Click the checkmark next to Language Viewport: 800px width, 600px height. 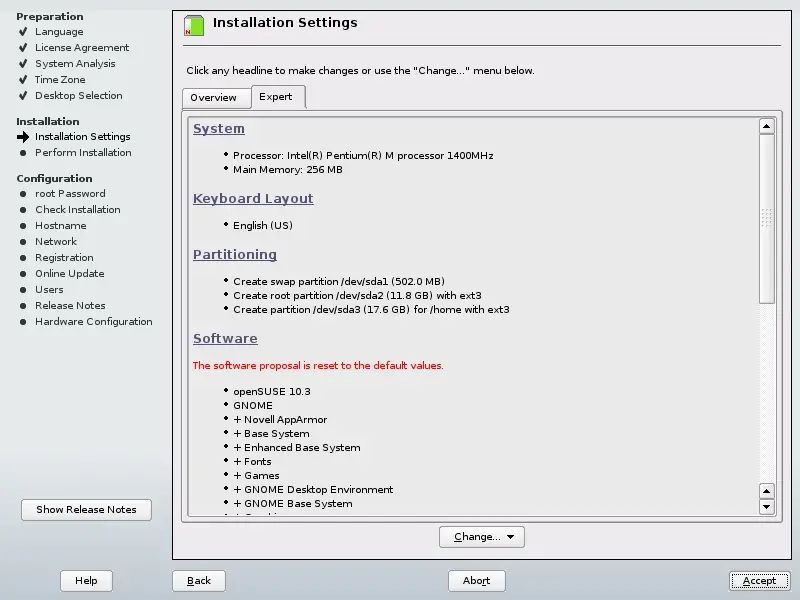tap(23, 32)
